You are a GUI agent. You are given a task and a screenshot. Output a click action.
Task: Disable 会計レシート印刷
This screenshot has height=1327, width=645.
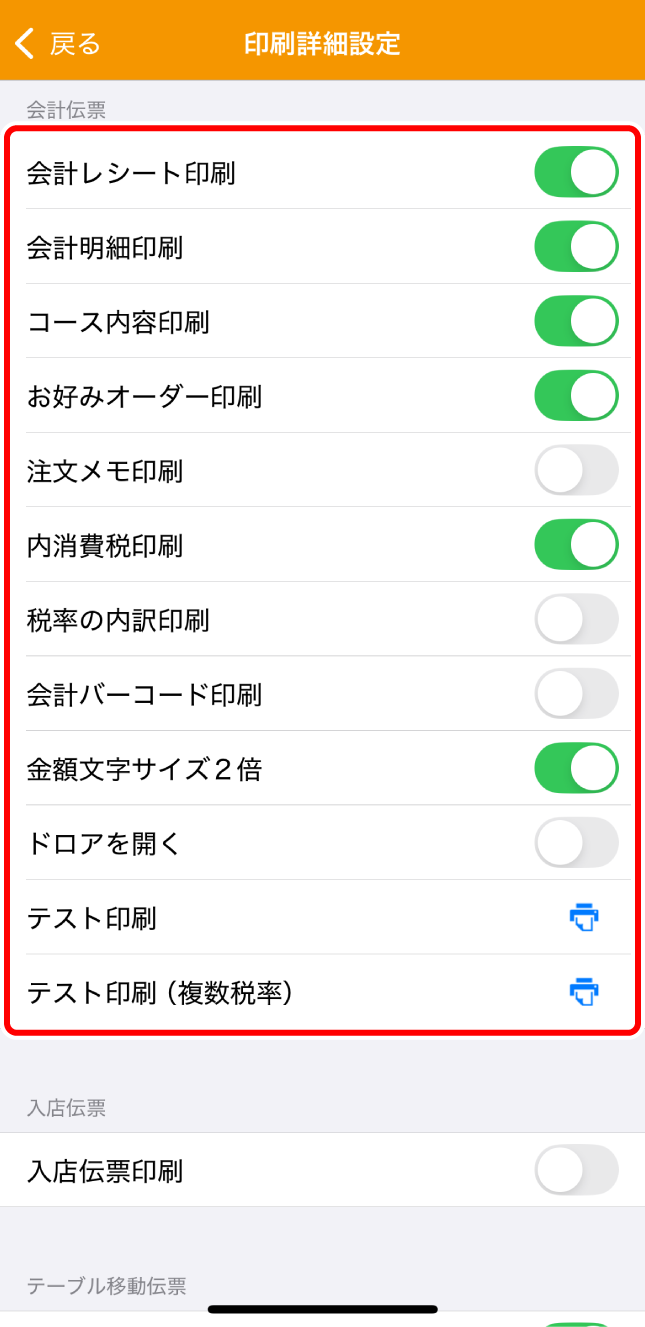pyautogui.click(x=576, y=171)
